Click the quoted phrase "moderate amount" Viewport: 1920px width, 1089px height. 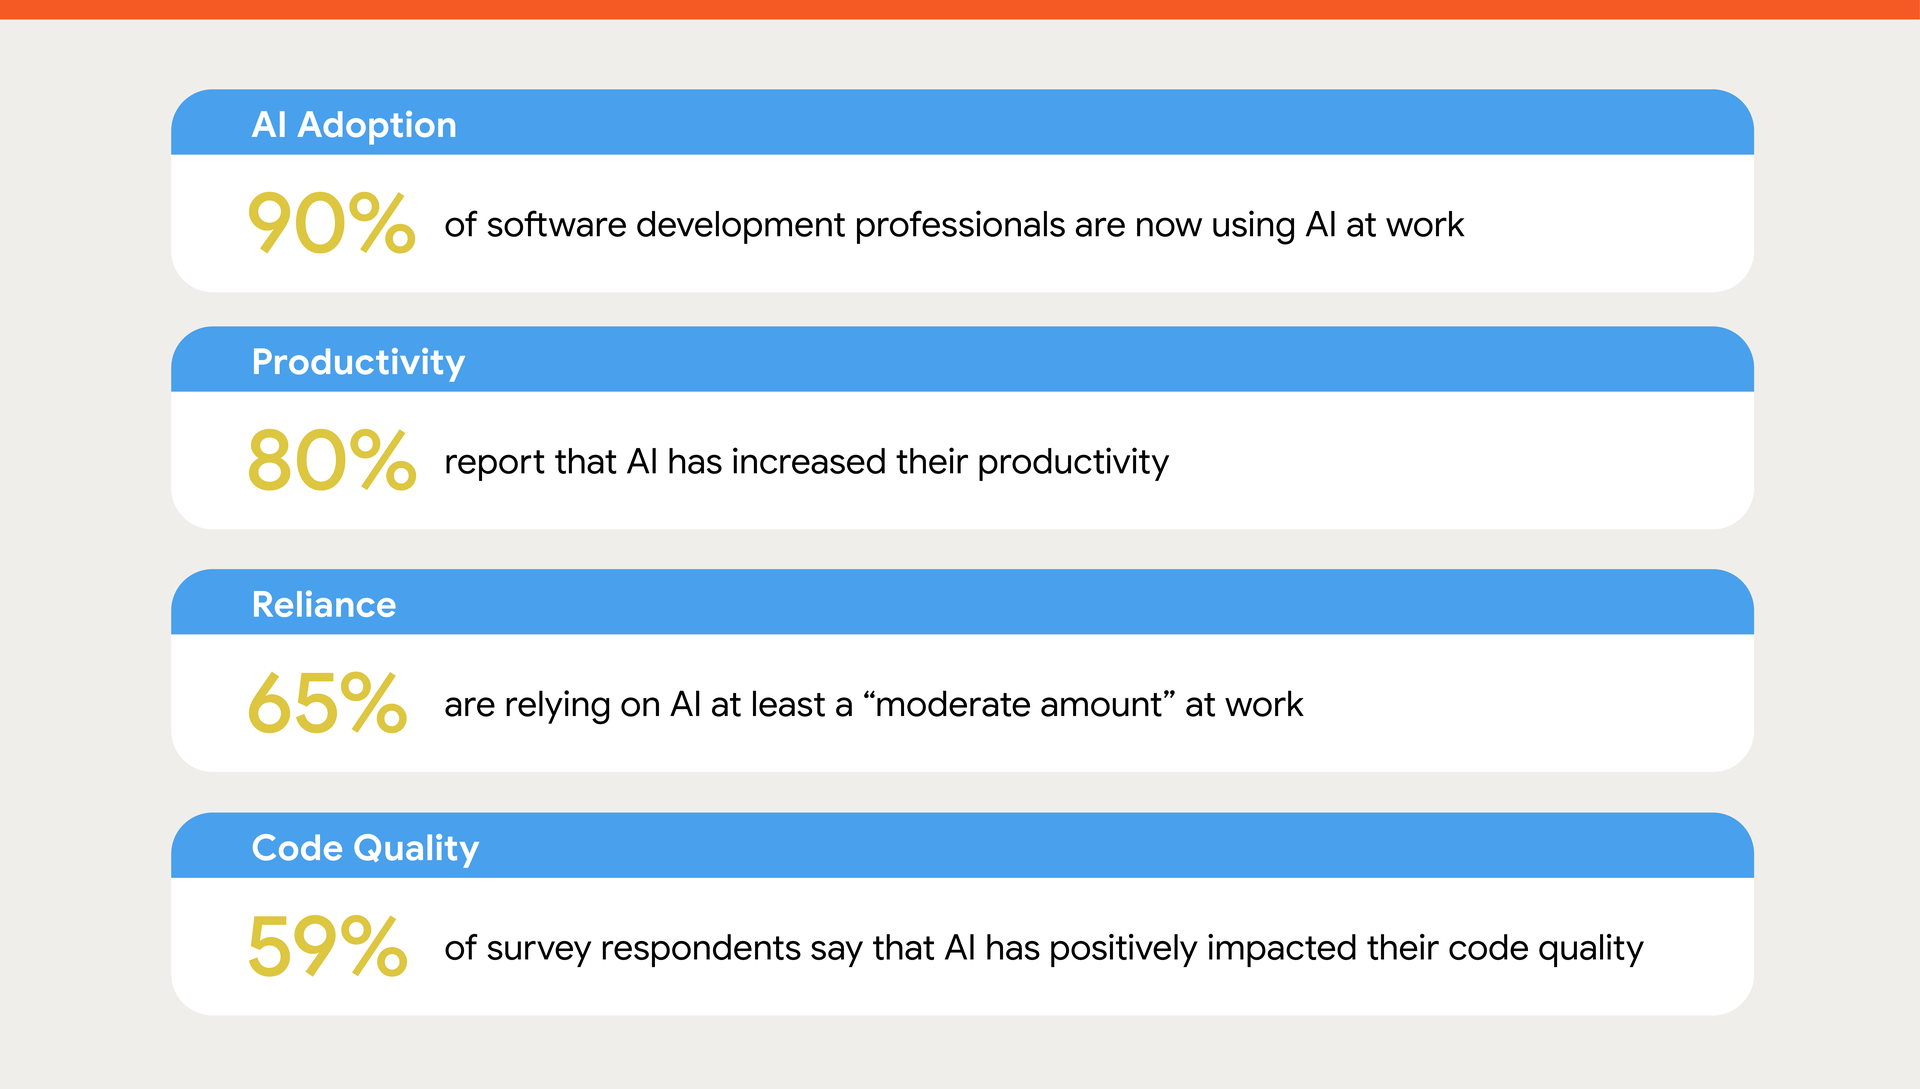(1018, 705)
